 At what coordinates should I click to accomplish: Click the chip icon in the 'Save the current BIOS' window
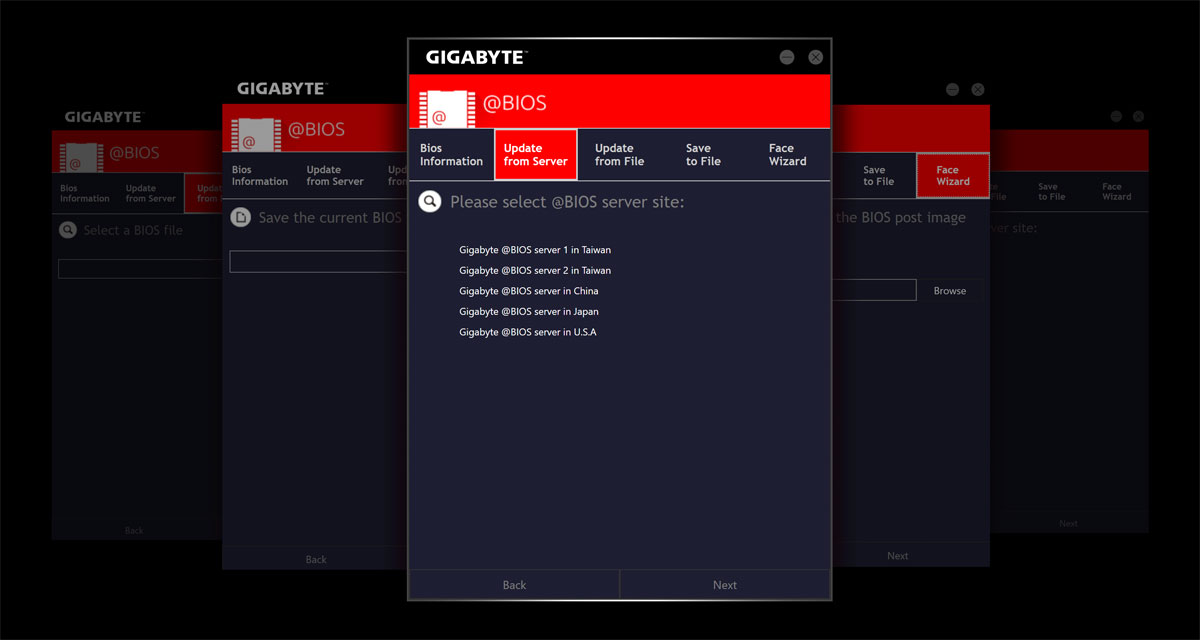tap(254, 134)
